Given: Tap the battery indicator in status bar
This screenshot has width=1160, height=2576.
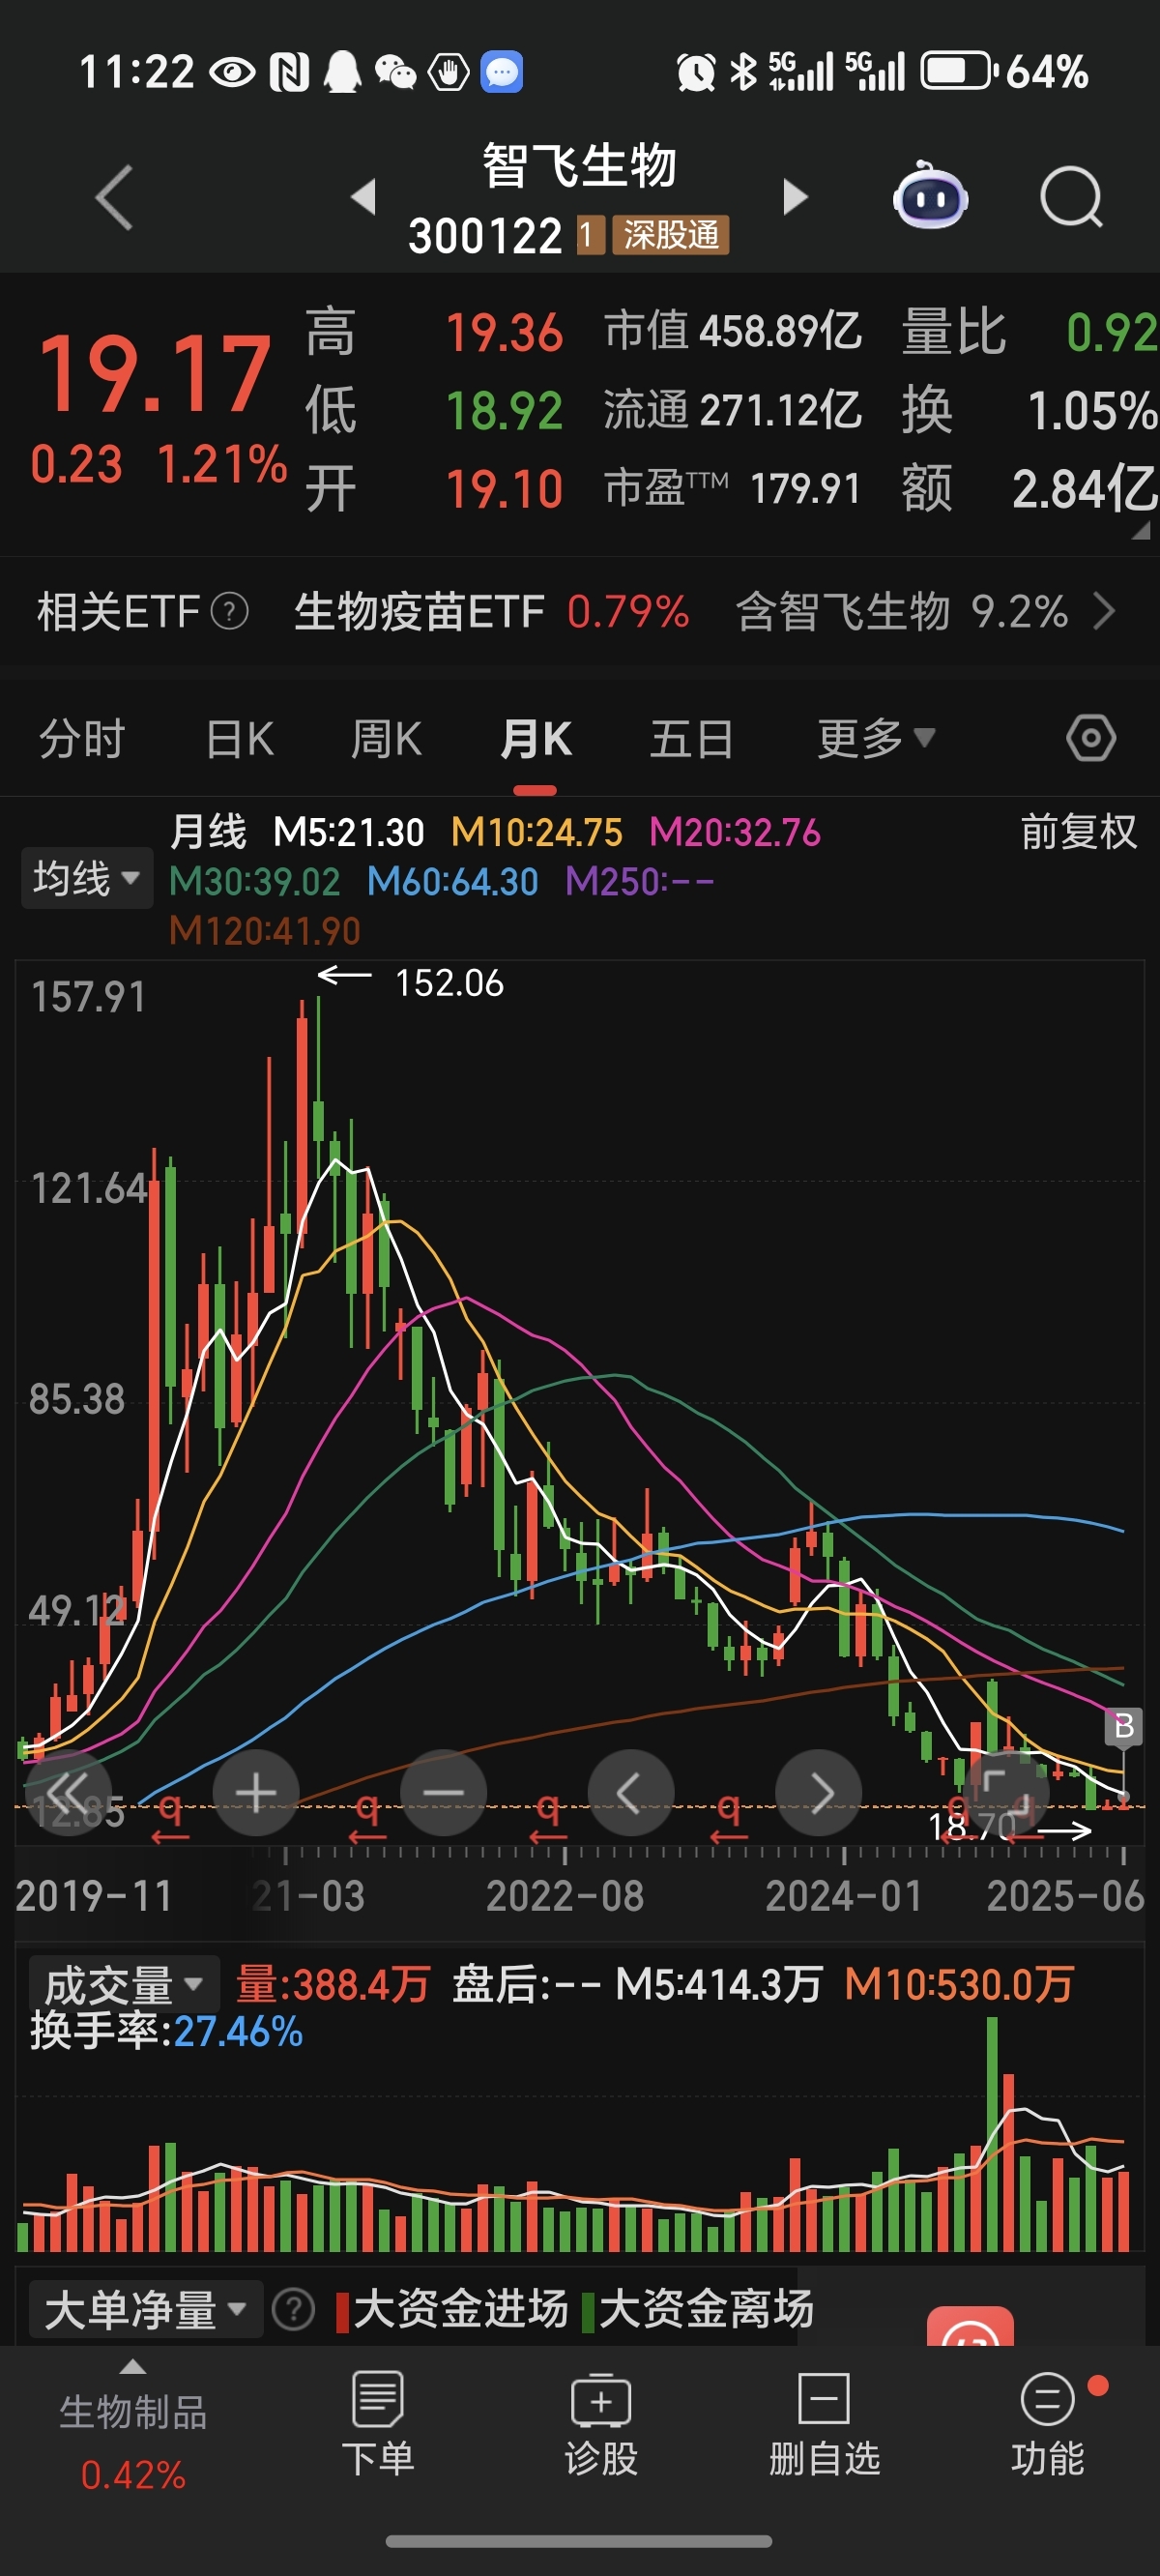Looking at the screenshot, I should coord(957,71).
